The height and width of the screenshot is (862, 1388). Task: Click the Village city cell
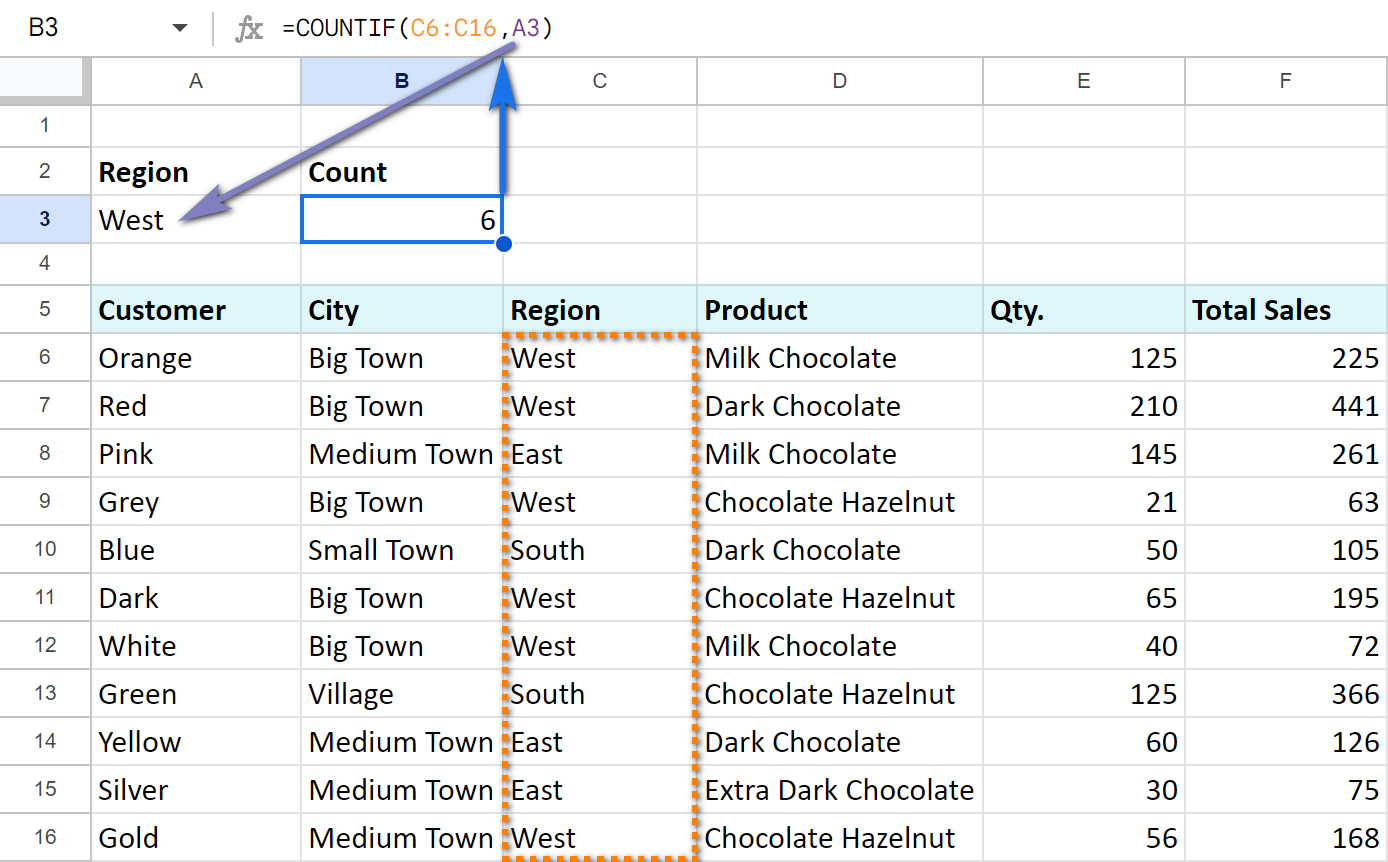(x=401, y=694)
